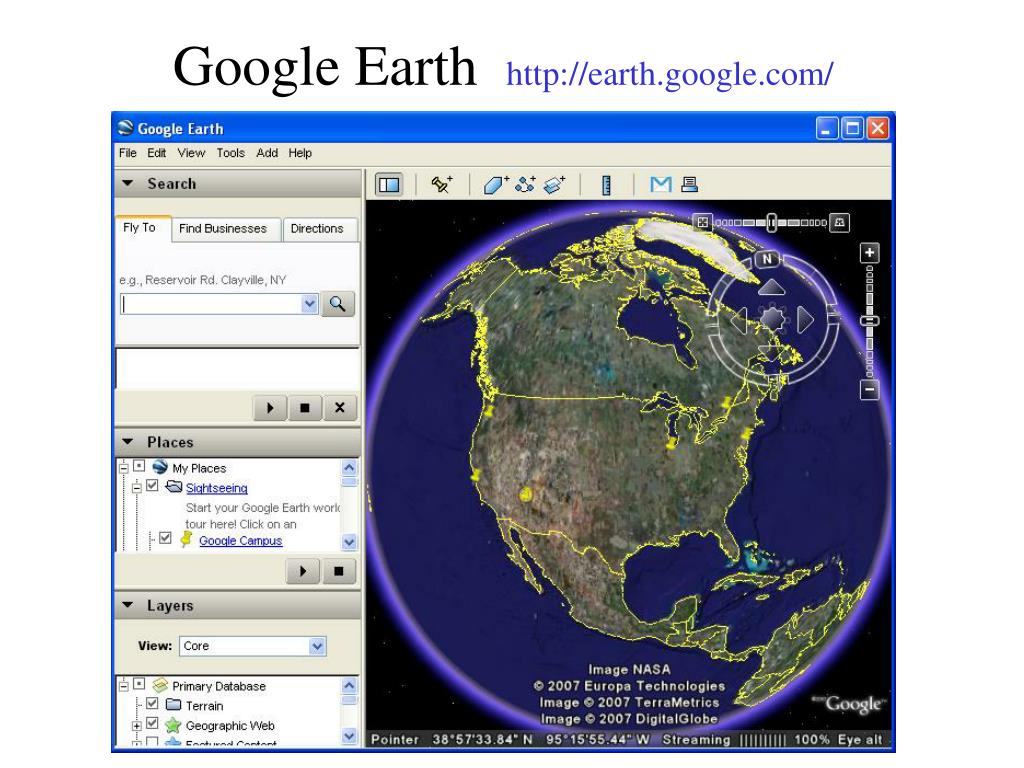This screenshot has height=768, width=1024.
Task: Collapse the My Places tree node
Action: click(x=123, y=468)
